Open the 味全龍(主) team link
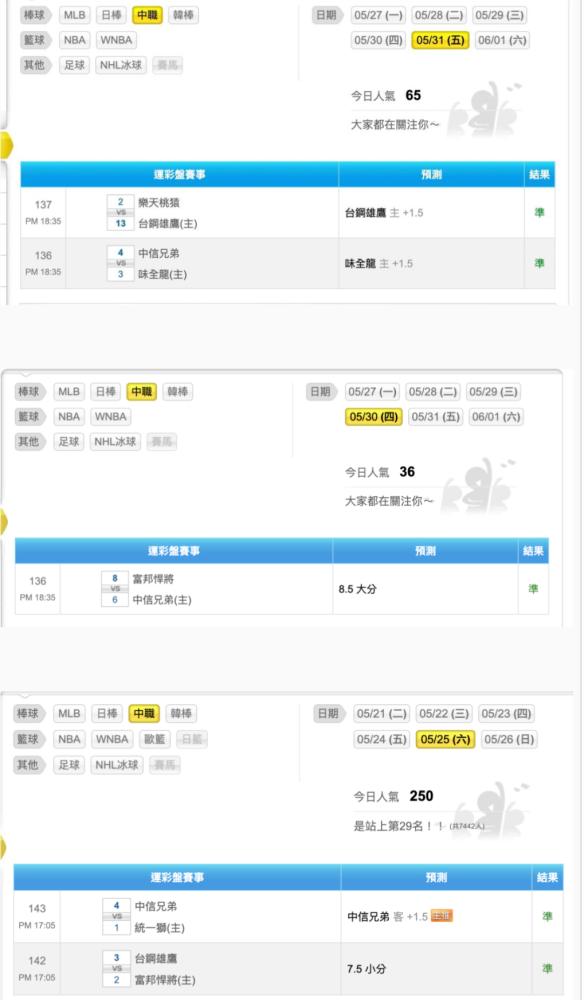The width and height of the screenshot is (588, 1000). pos(163,274)
